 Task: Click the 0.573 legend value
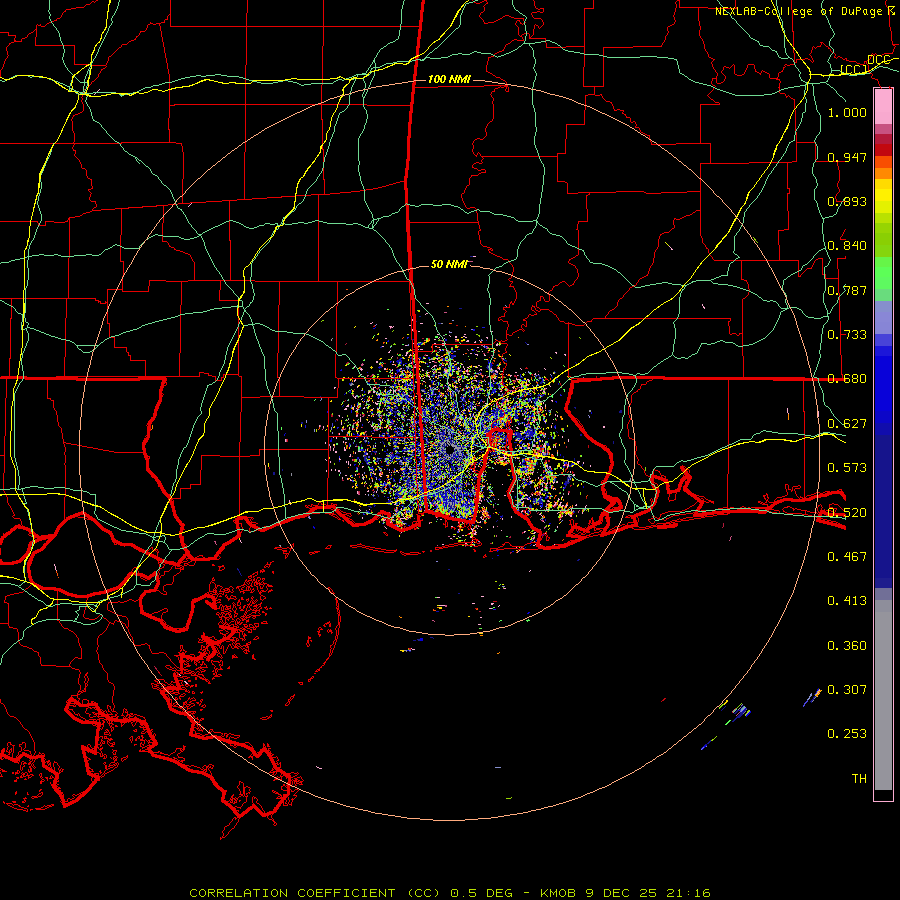point(847,468)
